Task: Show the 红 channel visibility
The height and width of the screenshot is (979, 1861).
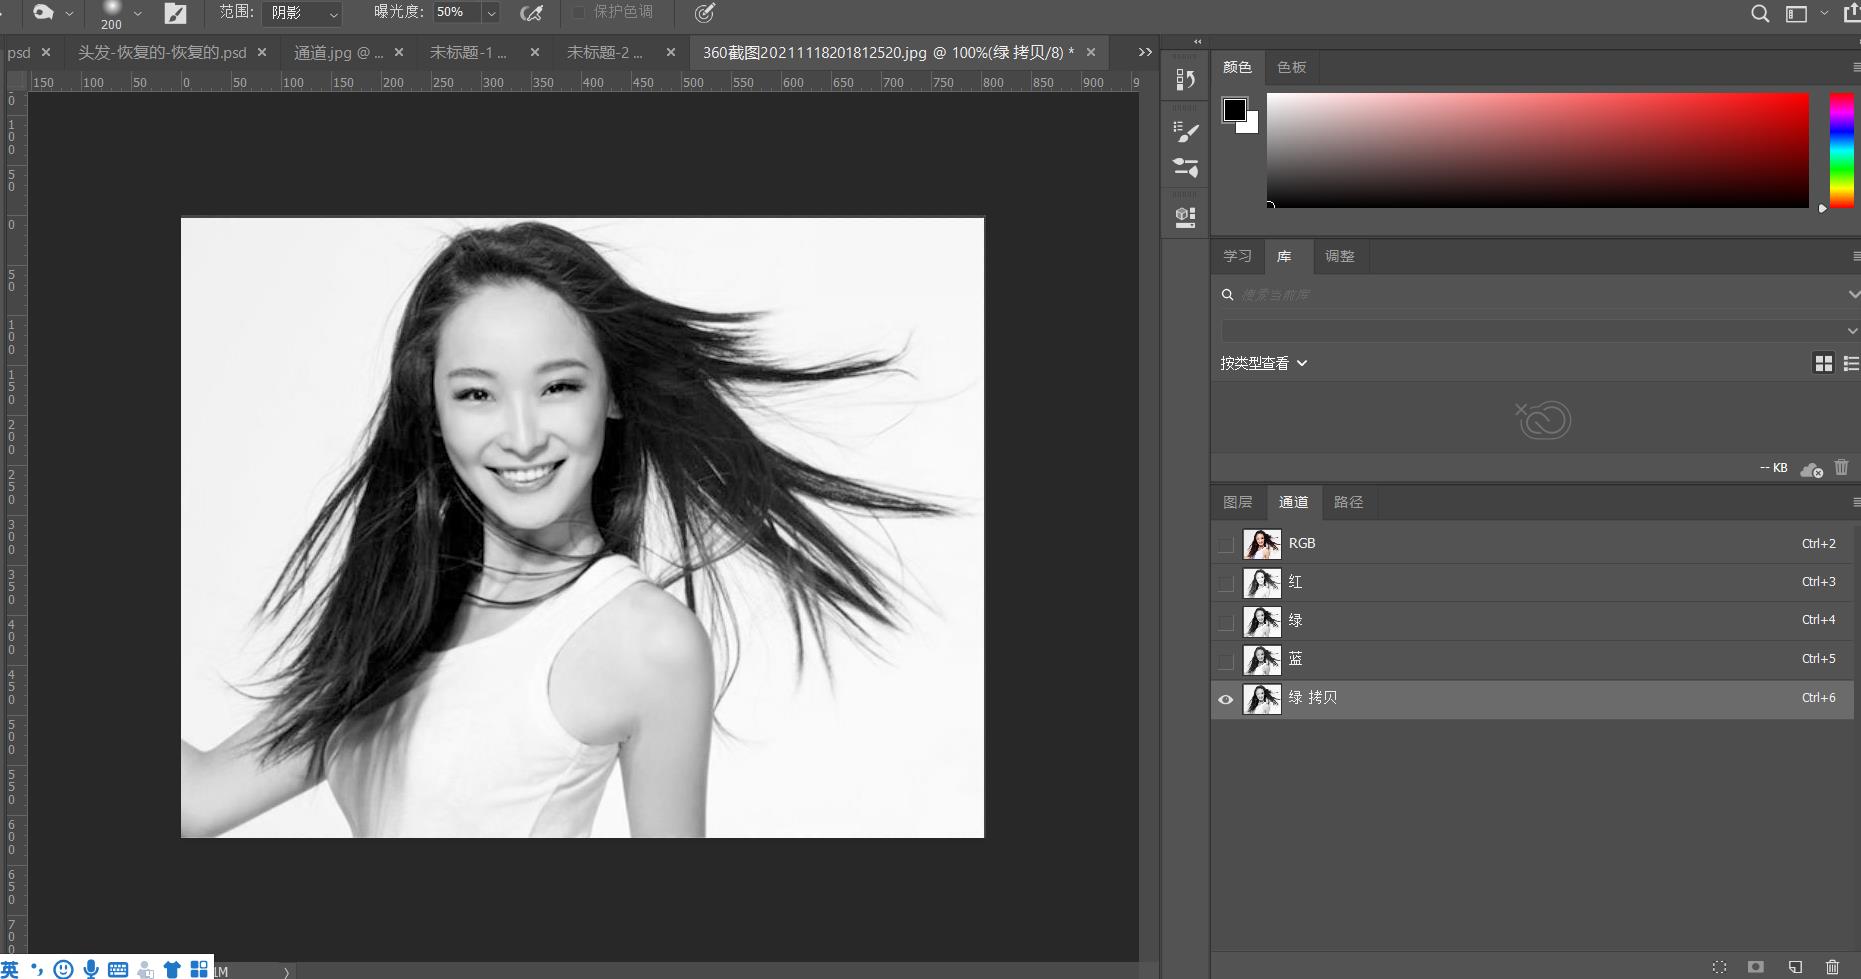Action: pos(1226,583)
